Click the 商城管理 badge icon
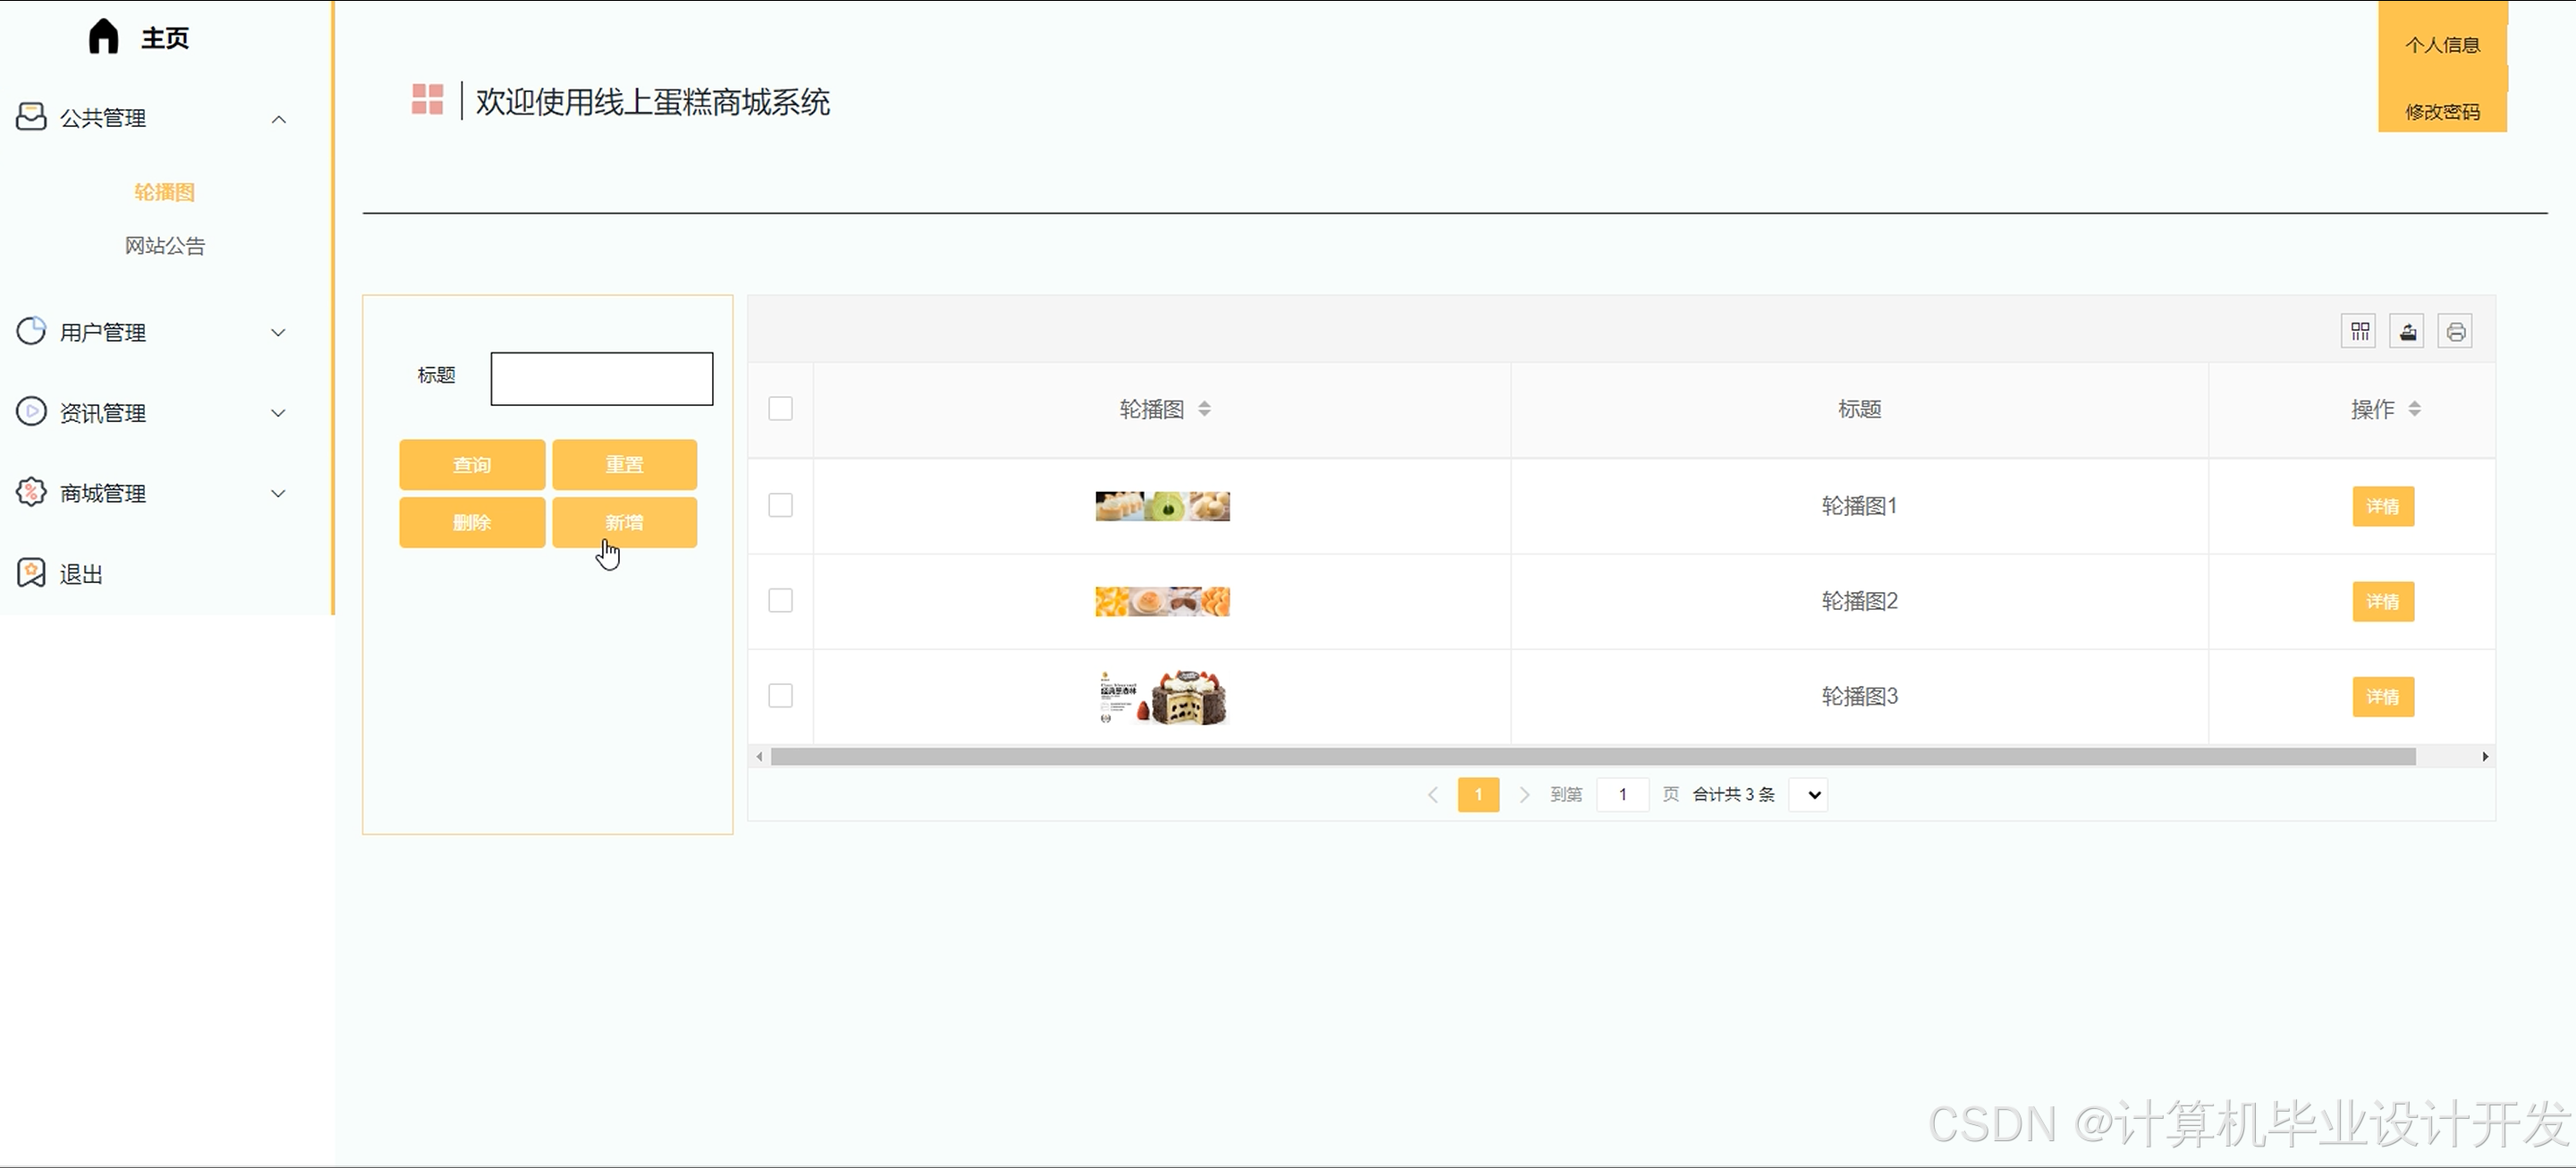Screen dimensions: 2576x1168 (31, 492)
